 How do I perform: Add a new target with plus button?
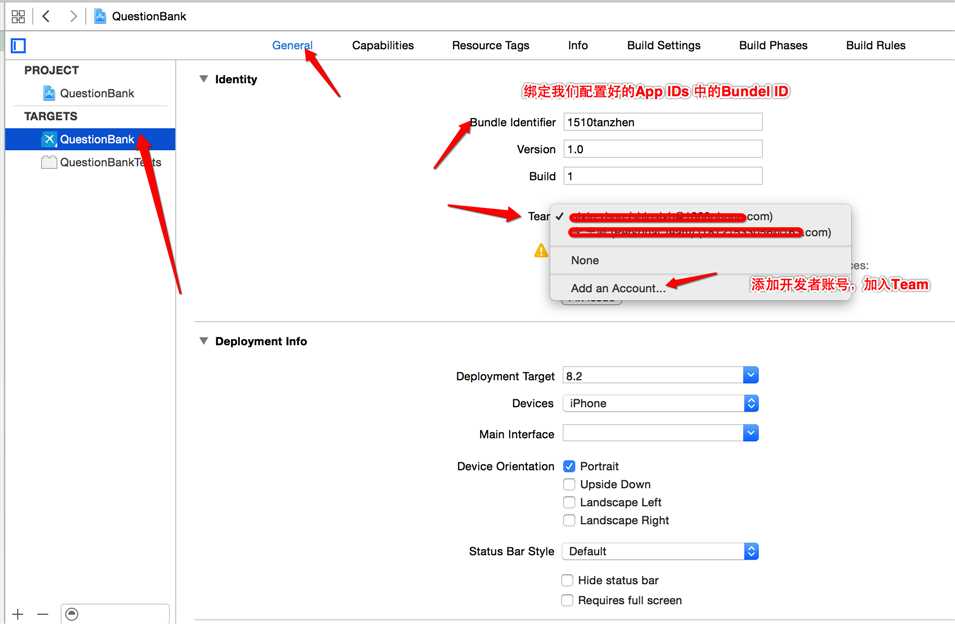click(18, 614)
